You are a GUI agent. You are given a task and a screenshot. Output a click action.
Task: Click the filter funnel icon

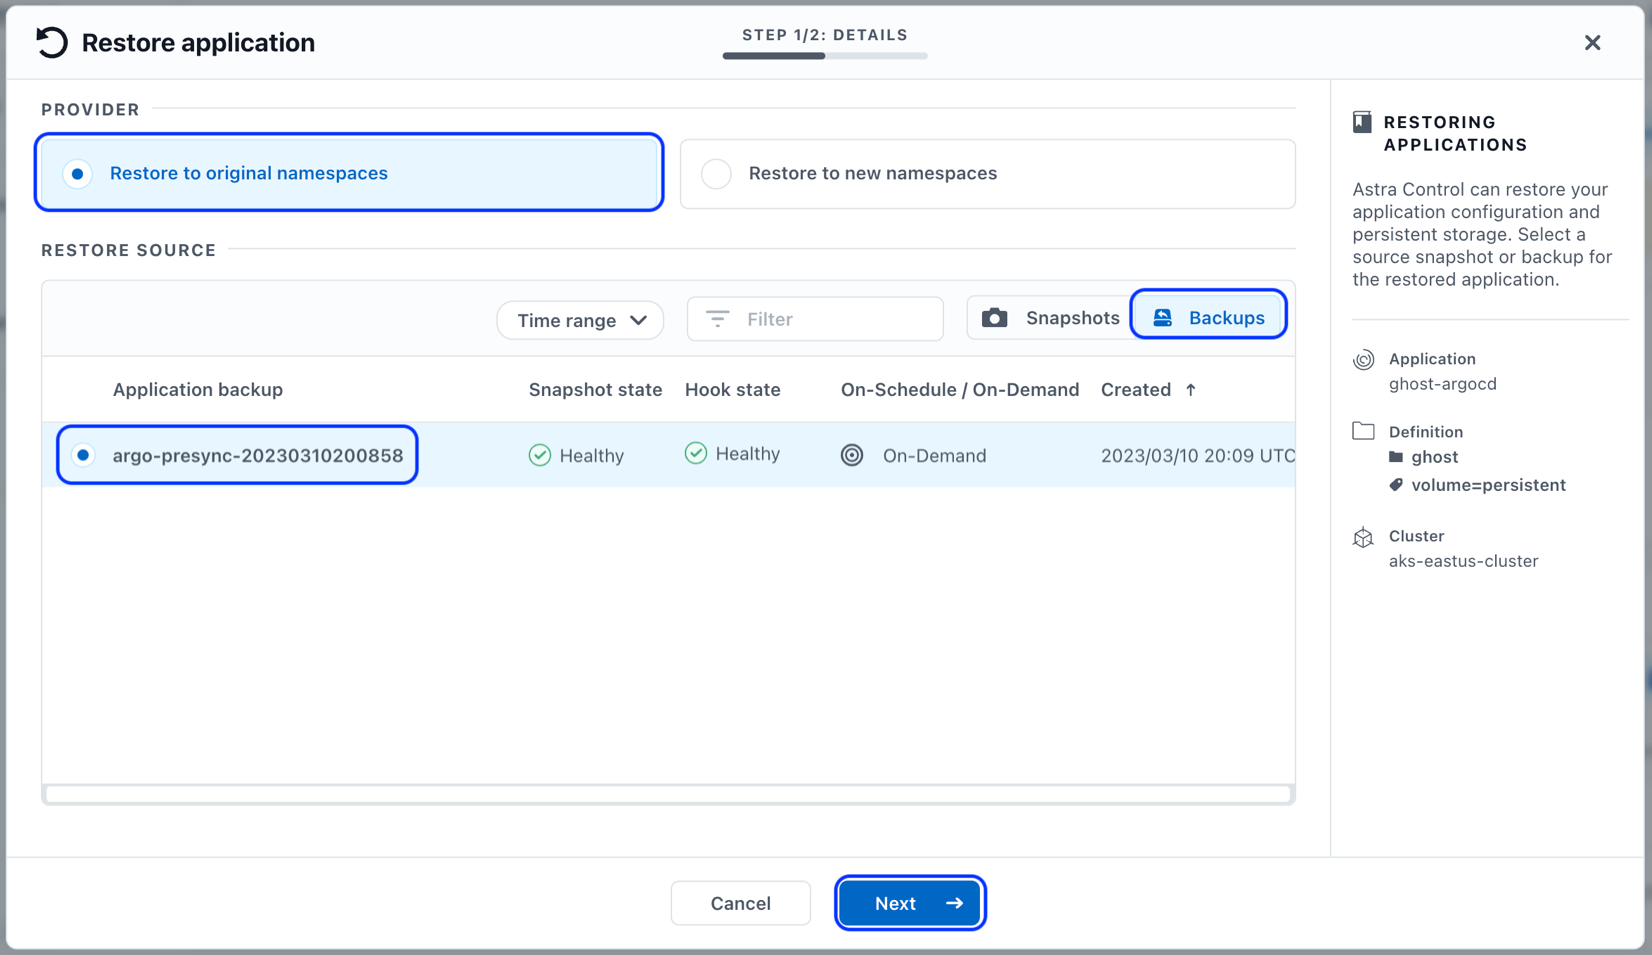click(718, 319)
